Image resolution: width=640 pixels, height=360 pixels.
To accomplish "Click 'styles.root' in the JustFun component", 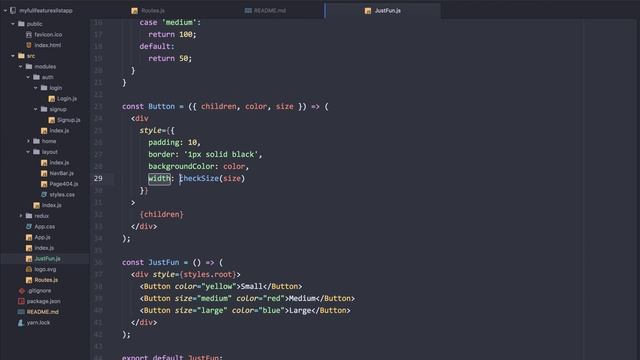I will [x=208, y=274].
